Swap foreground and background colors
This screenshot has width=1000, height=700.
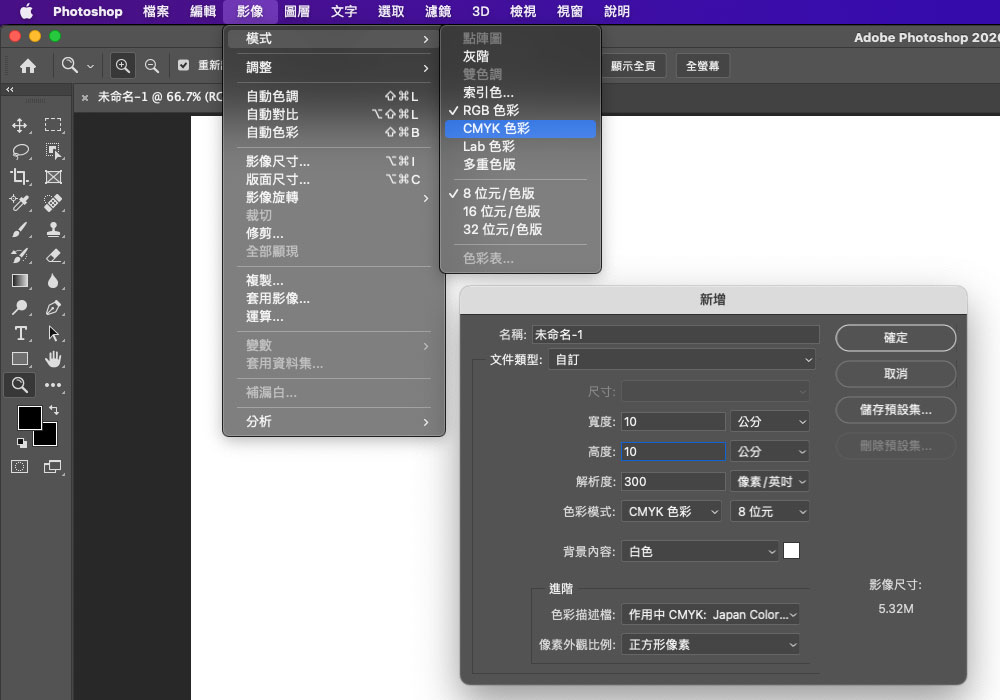[x=53, y=410]
